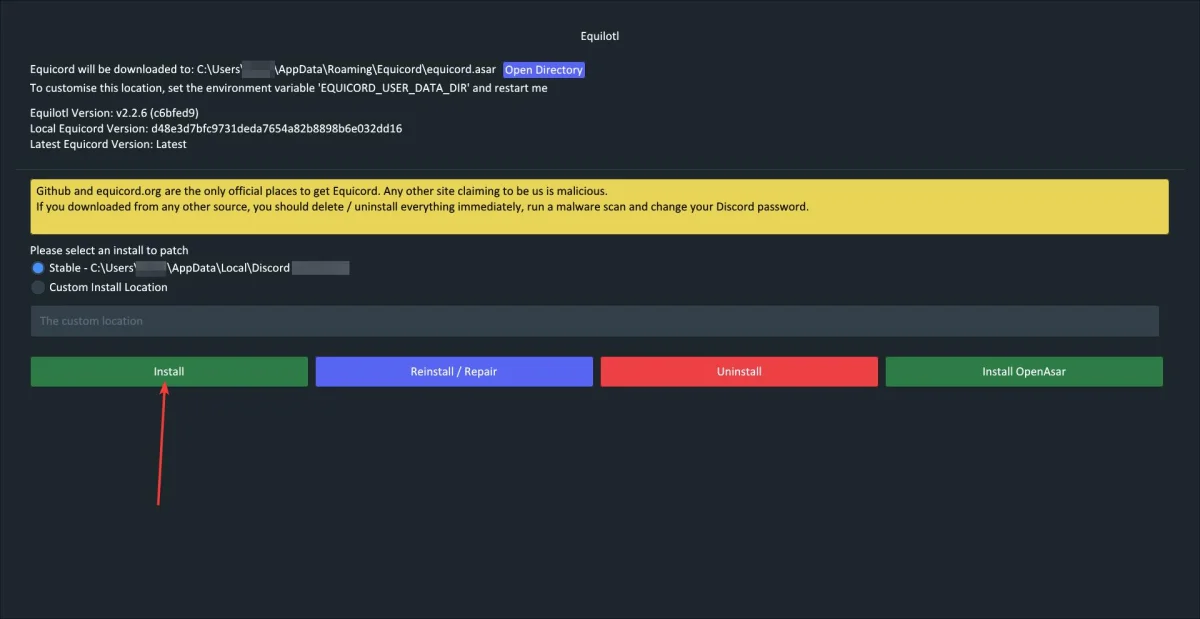Click the Equilotl Version v2.2.6 line
The height and width of the screenshot is (619, 1200).
click(x=114, y=113)
